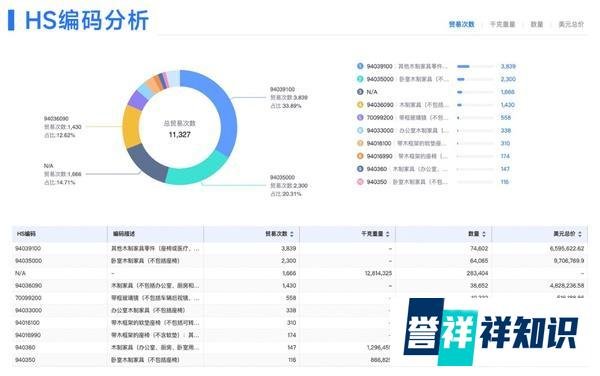600x376 pixels.
Task: Click the HS编码分析 page title
Action: [86, 20]
